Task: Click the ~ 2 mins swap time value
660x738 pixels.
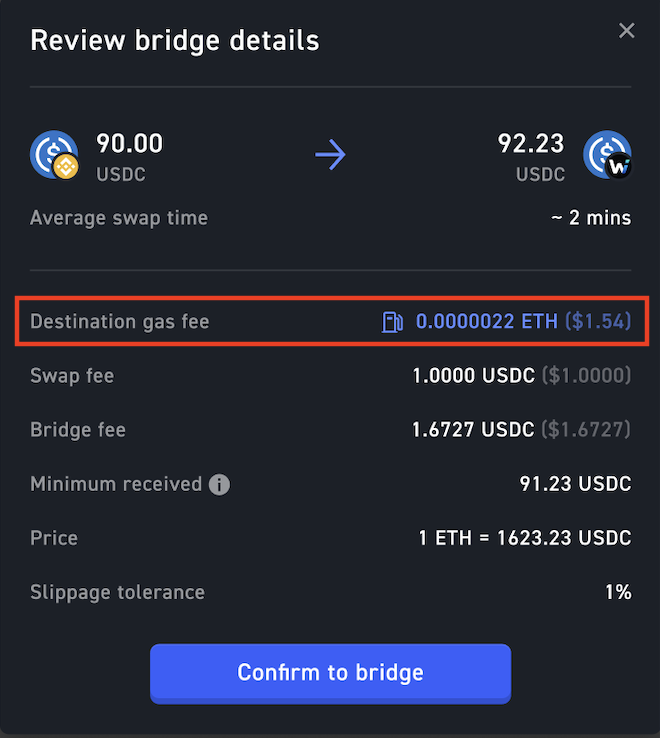Action: click(591, 218)
